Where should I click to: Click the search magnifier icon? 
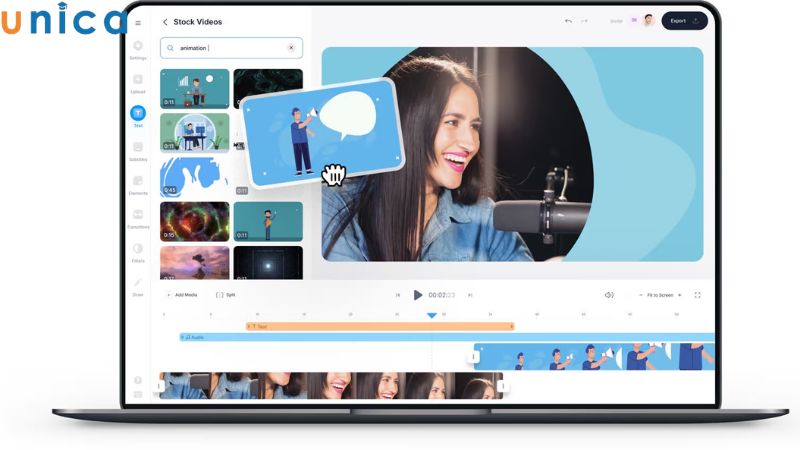[170, 48]
